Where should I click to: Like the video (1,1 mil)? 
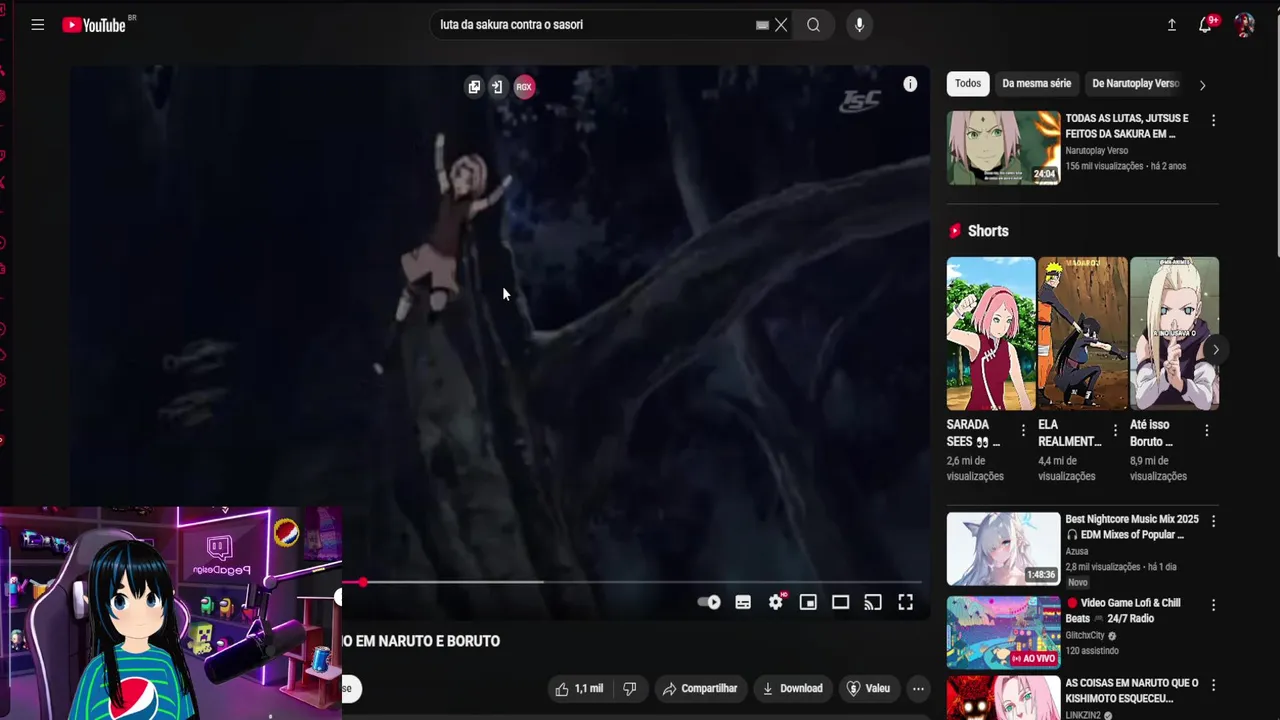pyautogui.click(x=579, y=688)
